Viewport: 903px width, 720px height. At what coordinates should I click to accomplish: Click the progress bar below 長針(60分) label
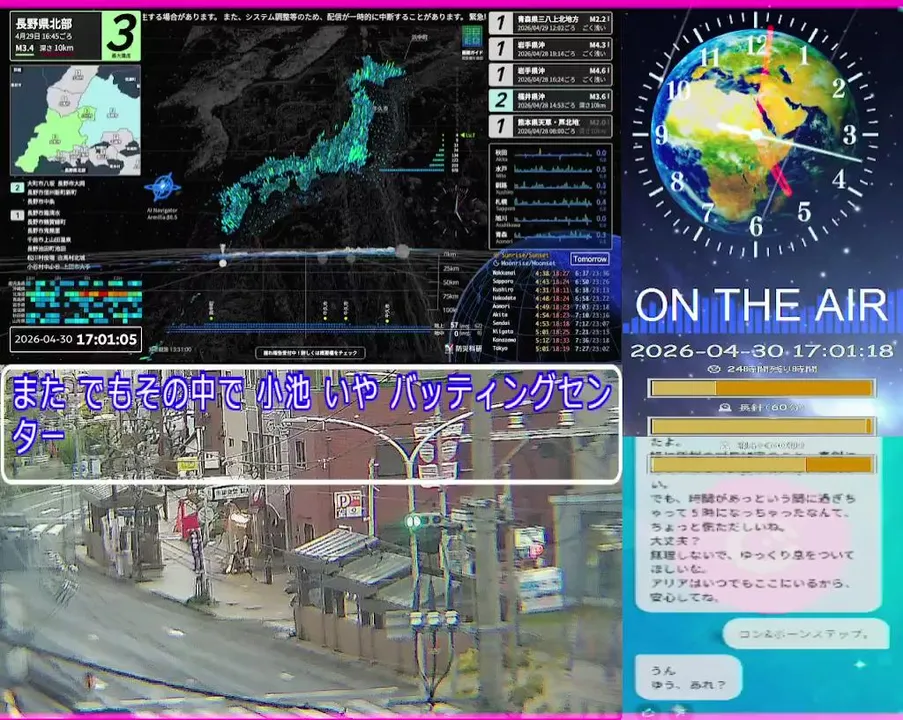click(762, 426)
